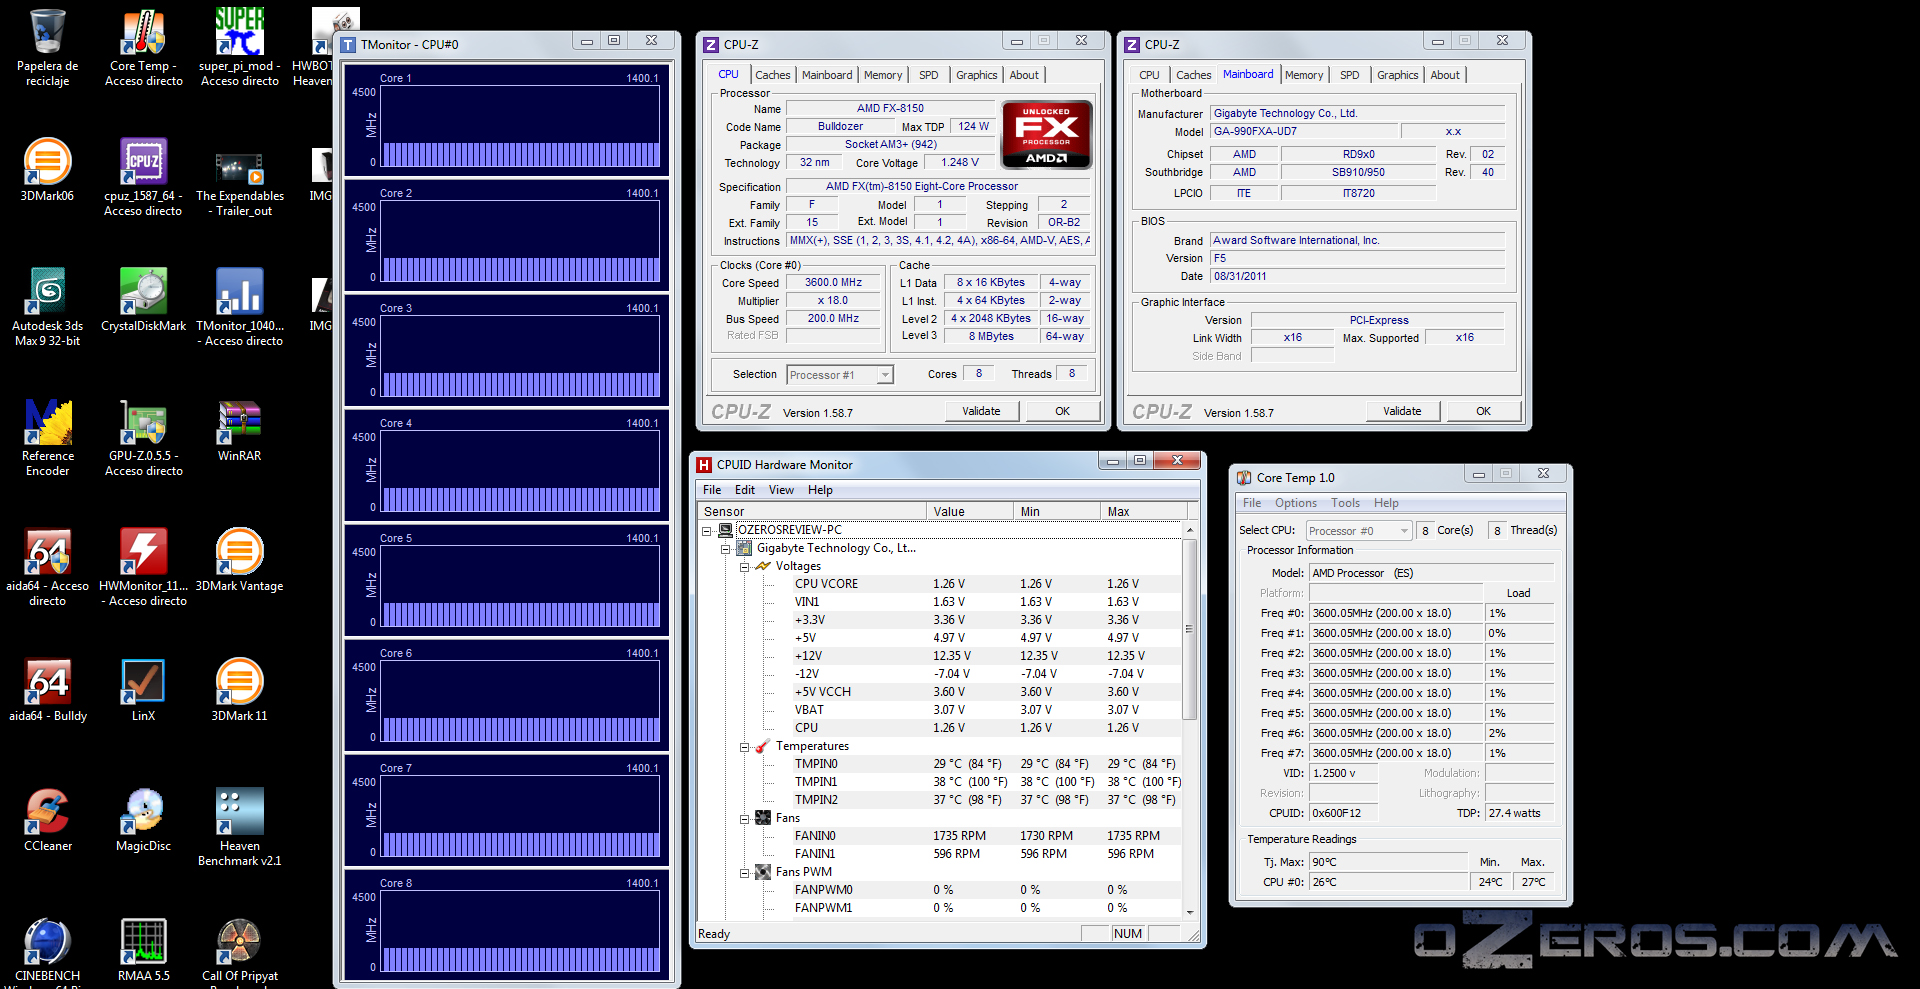Click Validate button in left CPU-Z
1920x989 pixels.
click(x=981, y=411)
